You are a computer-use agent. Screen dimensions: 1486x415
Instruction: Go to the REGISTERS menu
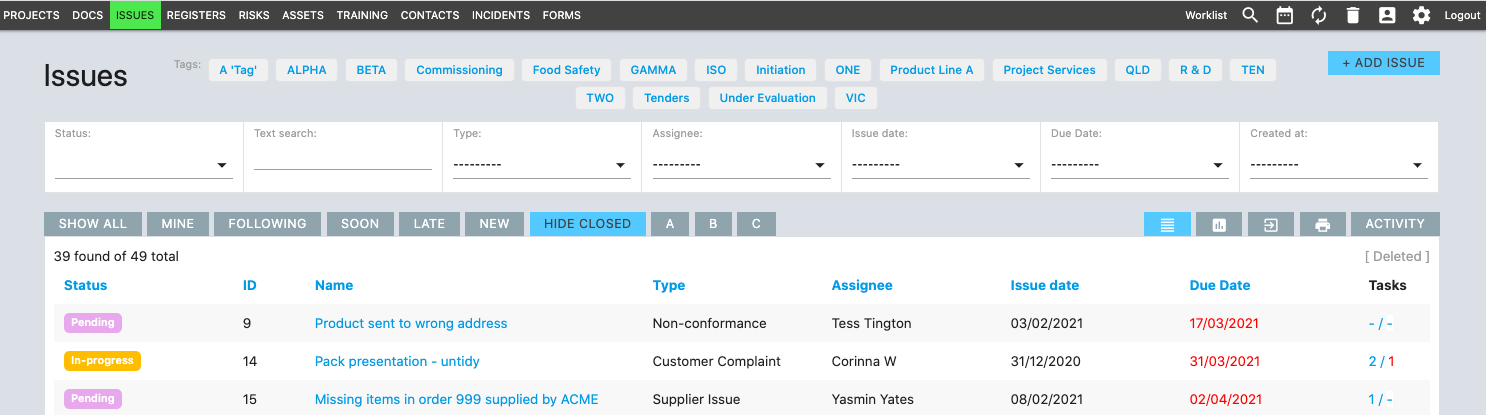tap(196, 15)
